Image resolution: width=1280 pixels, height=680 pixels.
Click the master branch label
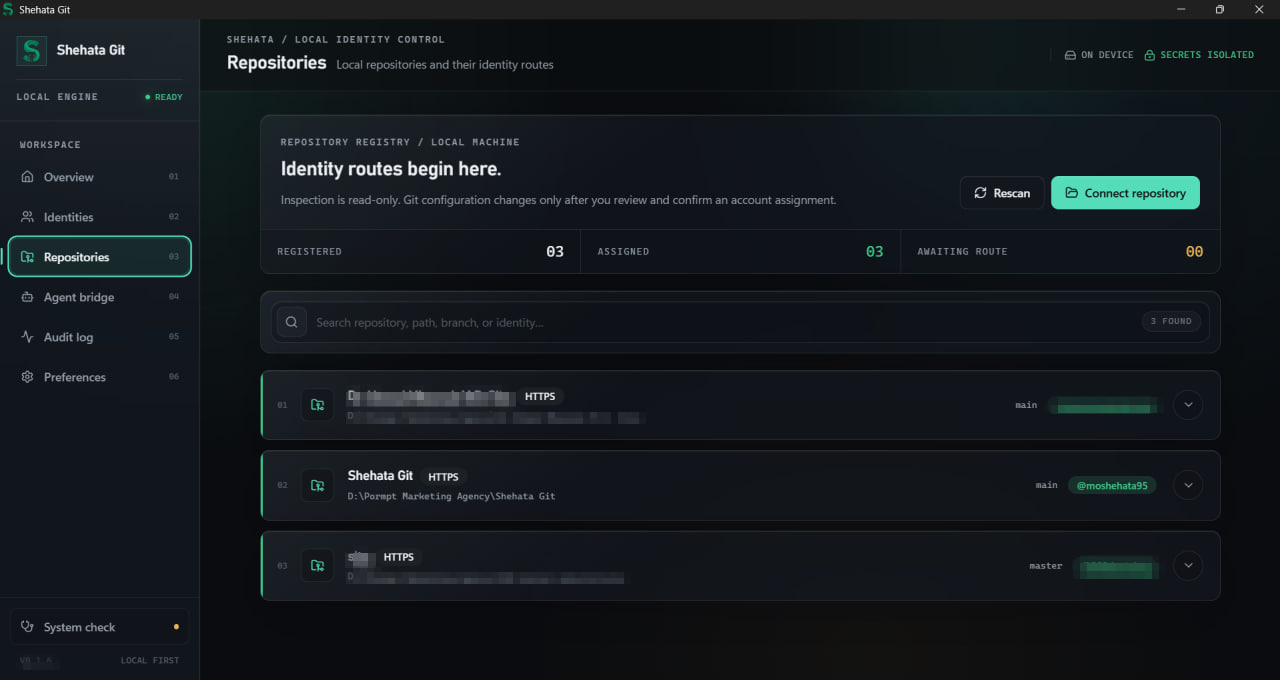pyautogui.click(x=1046, y=566)
